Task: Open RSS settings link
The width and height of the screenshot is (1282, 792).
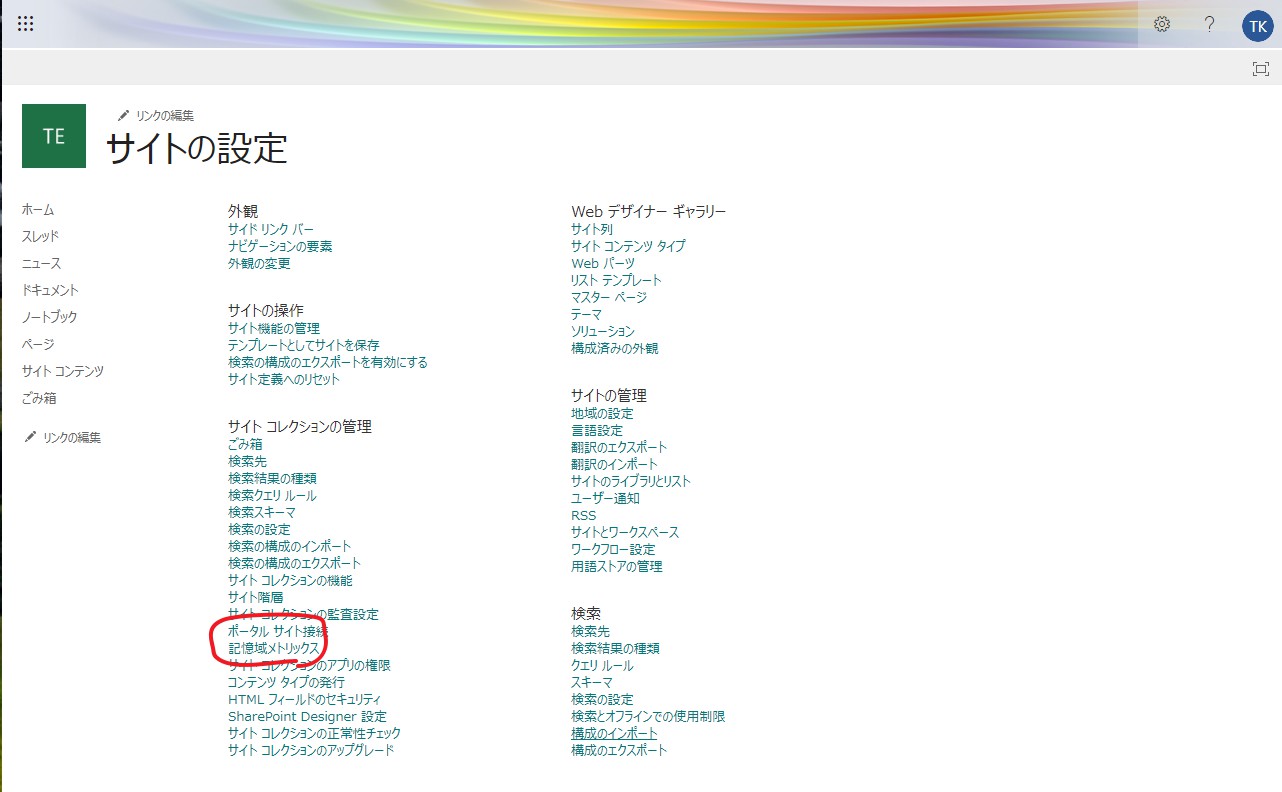Action: pos(583,515)
